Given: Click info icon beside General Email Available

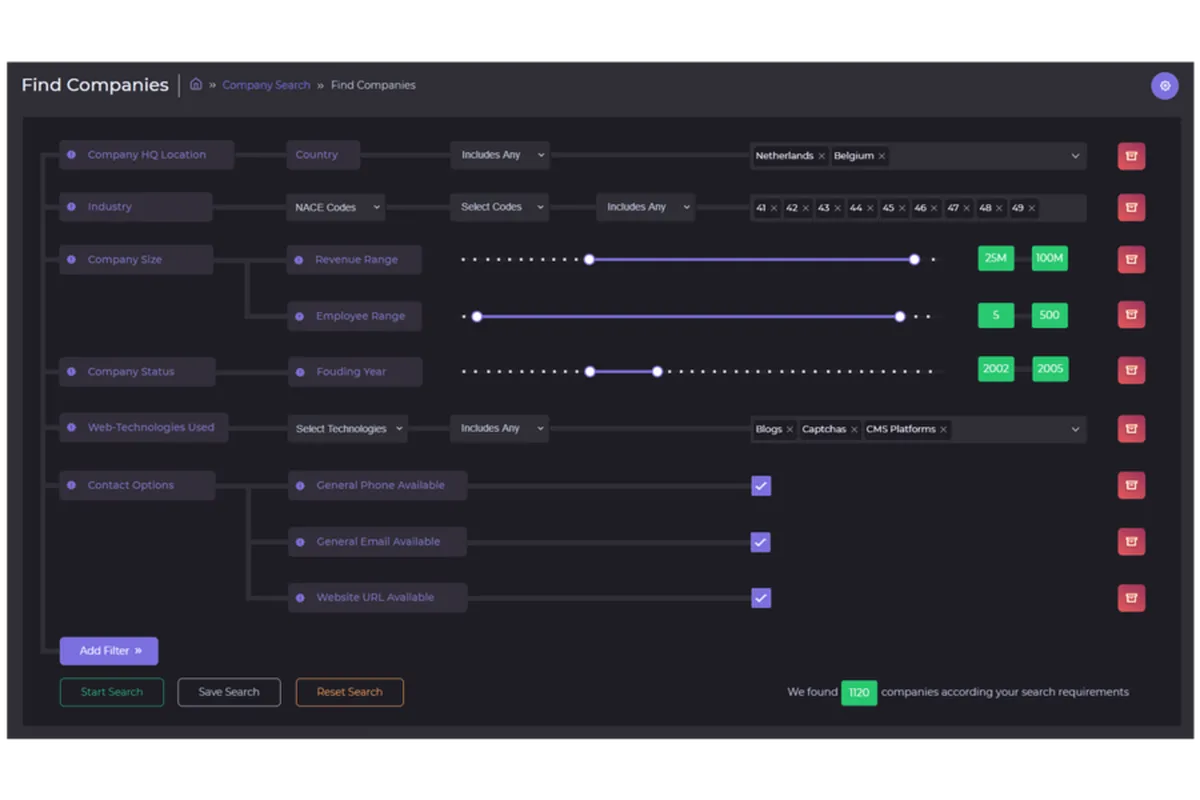Looking at the screenshot, I should click(x=300, y=542).
